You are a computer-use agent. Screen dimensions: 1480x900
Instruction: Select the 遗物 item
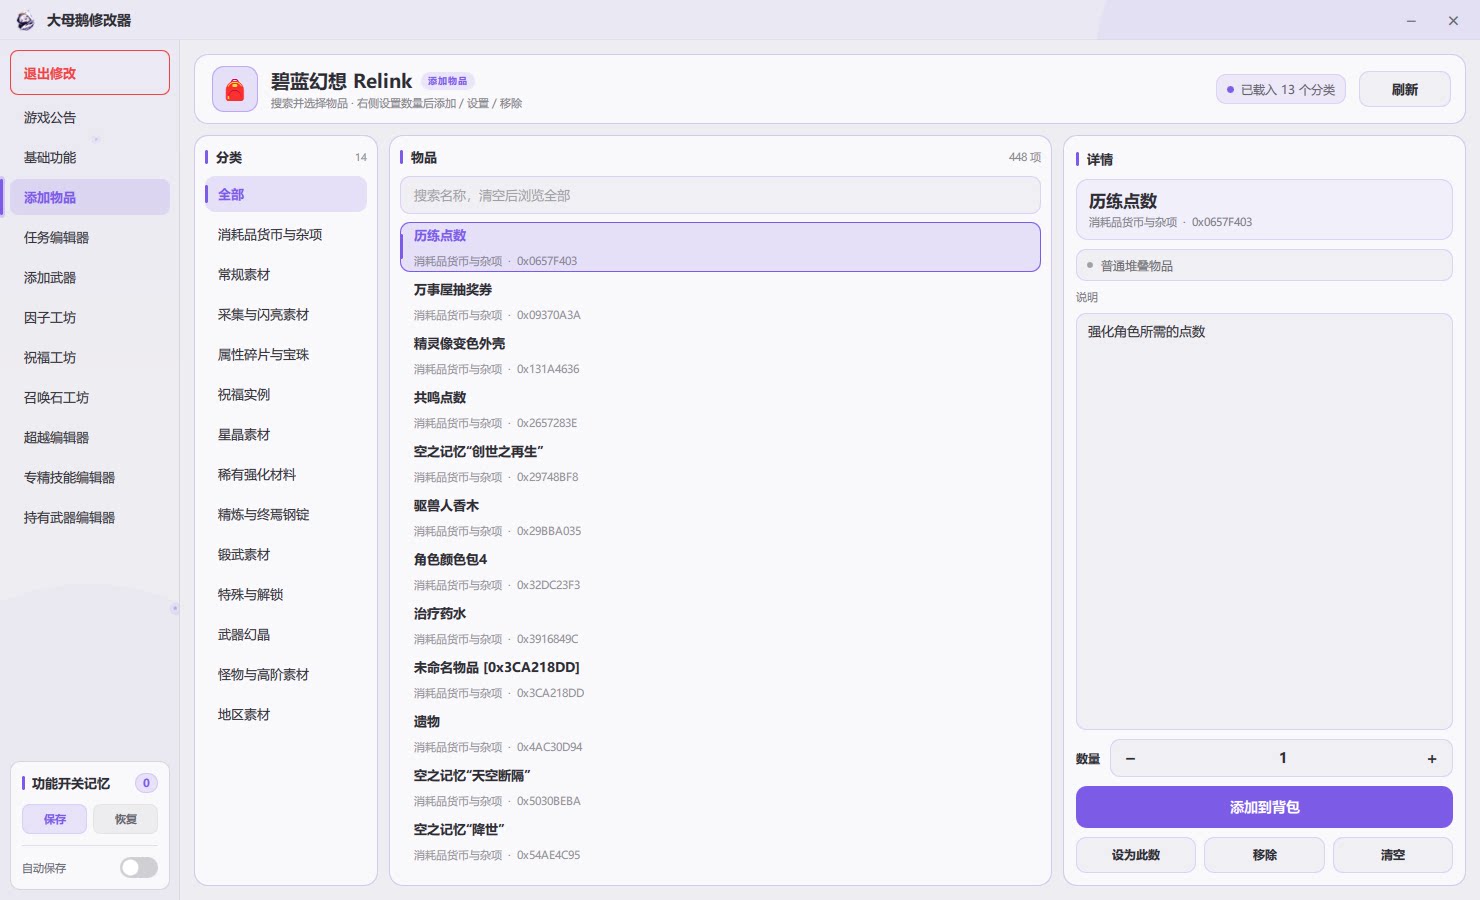(x=720, y=733)
